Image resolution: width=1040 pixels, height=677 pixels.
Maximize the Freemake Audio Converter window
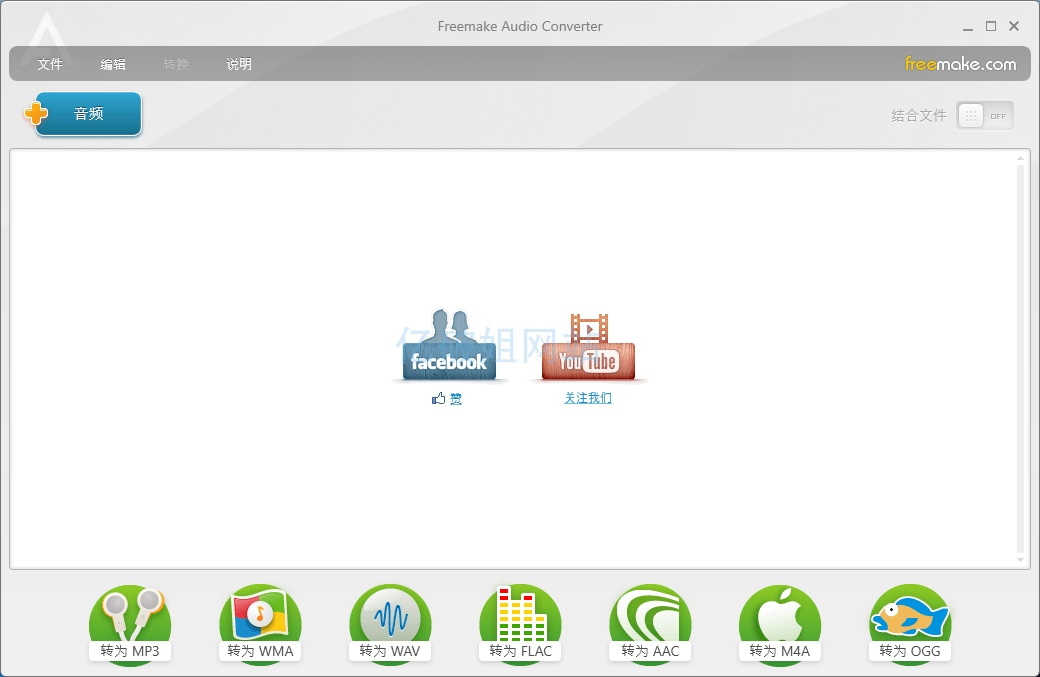(991, 26)
